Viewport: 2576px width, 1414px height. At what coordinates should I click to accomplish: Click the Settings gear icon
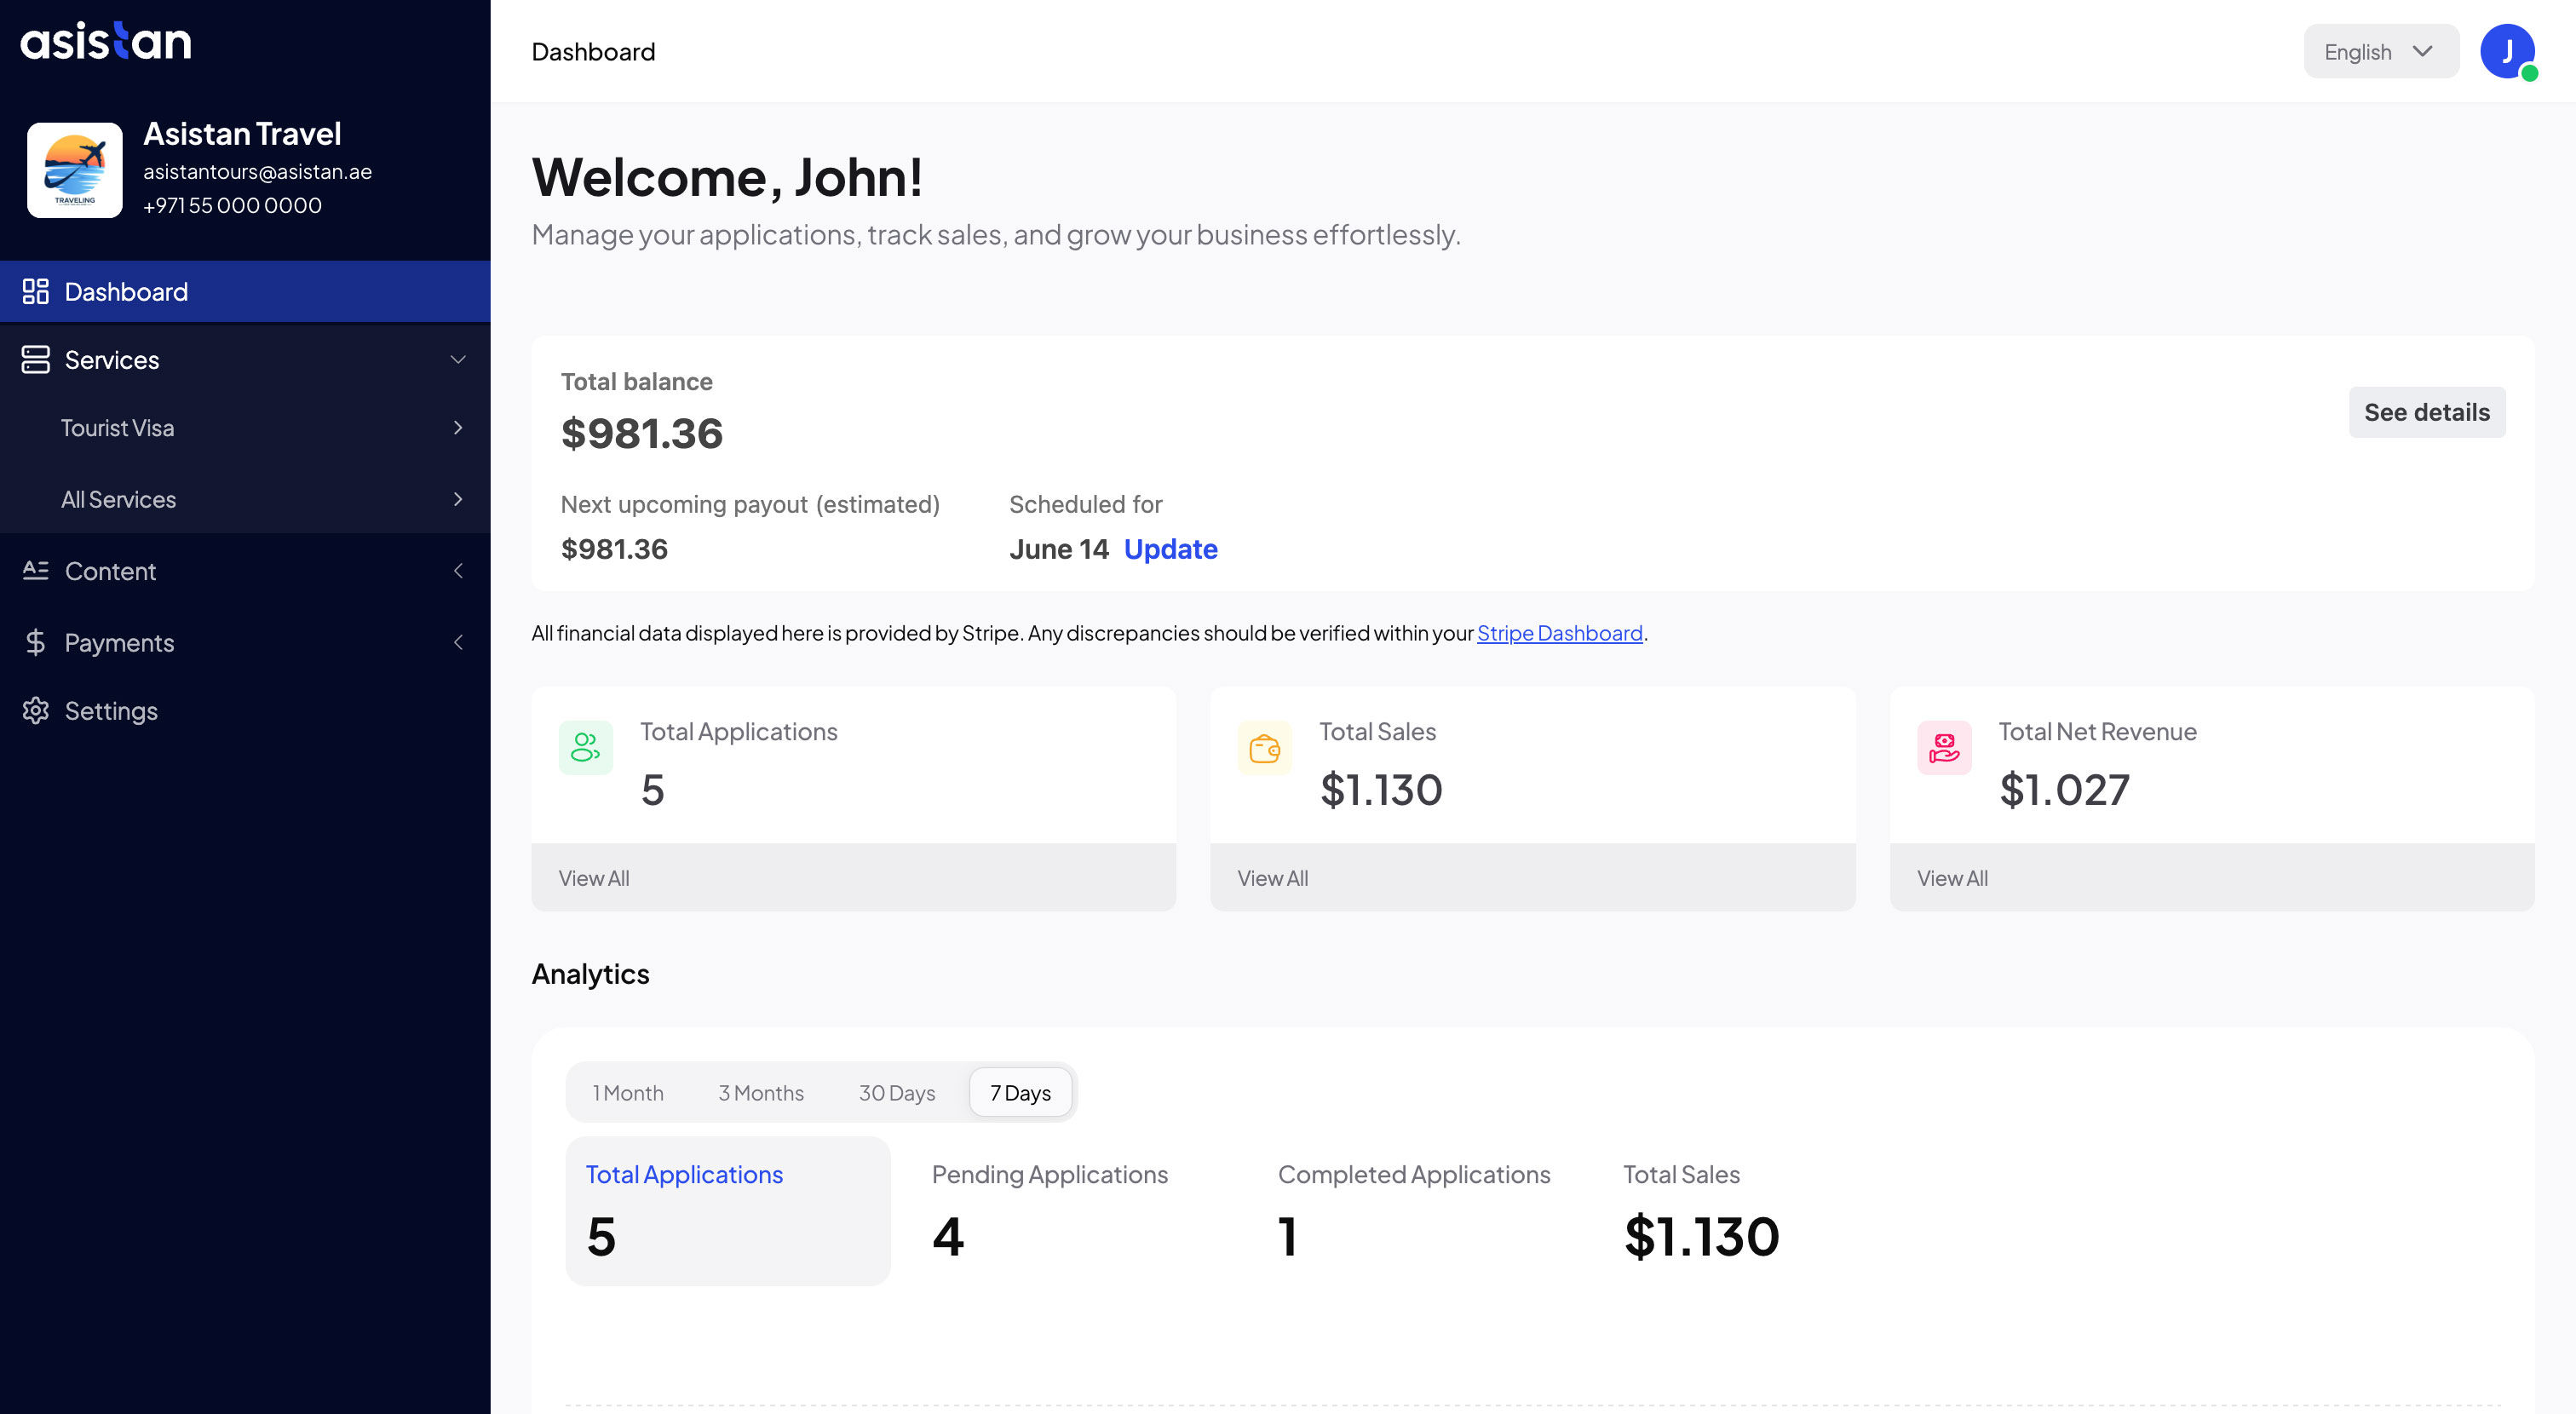36,711
